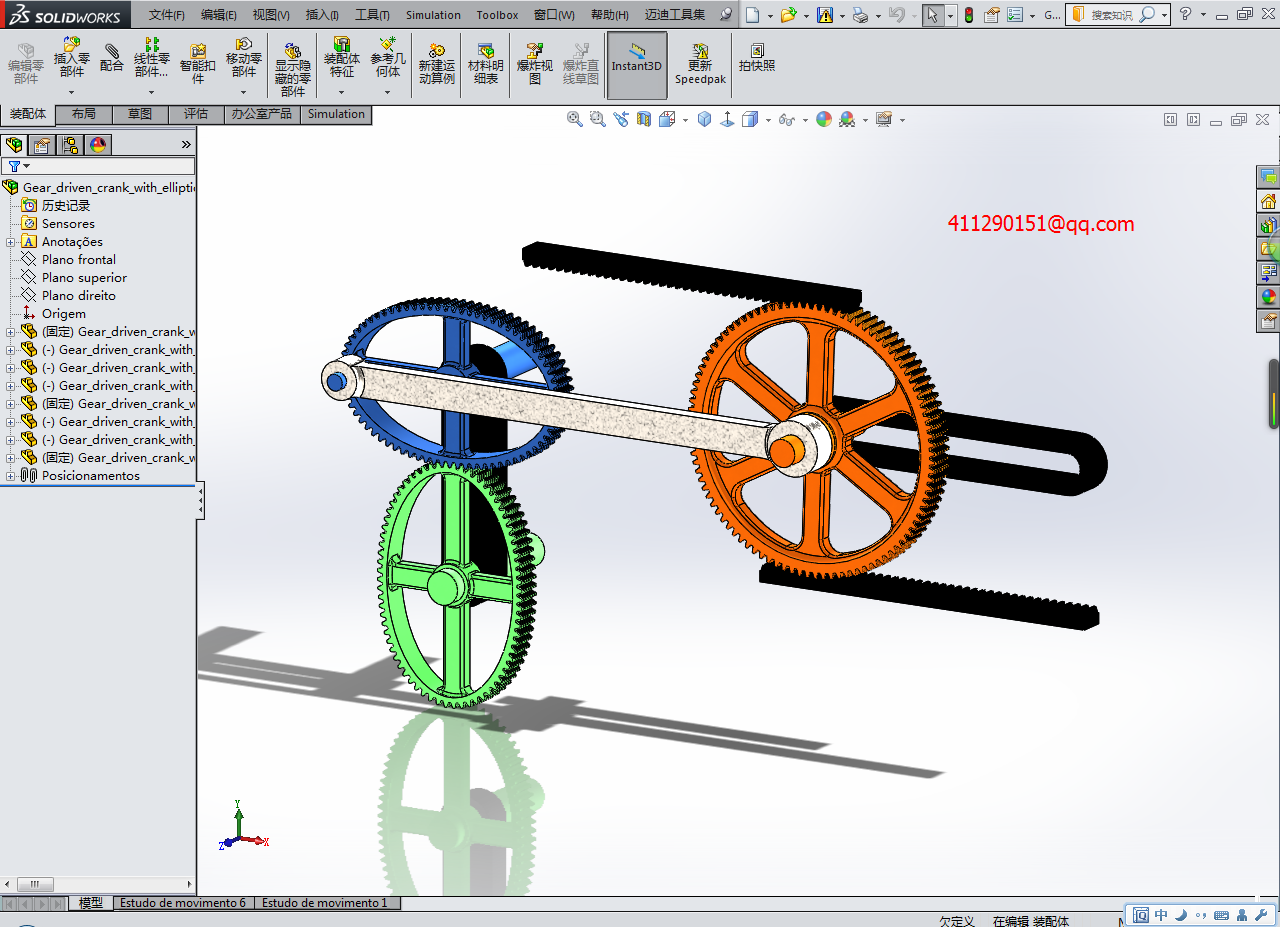Expand the Anotações tree node
The height and width of the screenshot is (927, 1280).
[x=10, y=242]
